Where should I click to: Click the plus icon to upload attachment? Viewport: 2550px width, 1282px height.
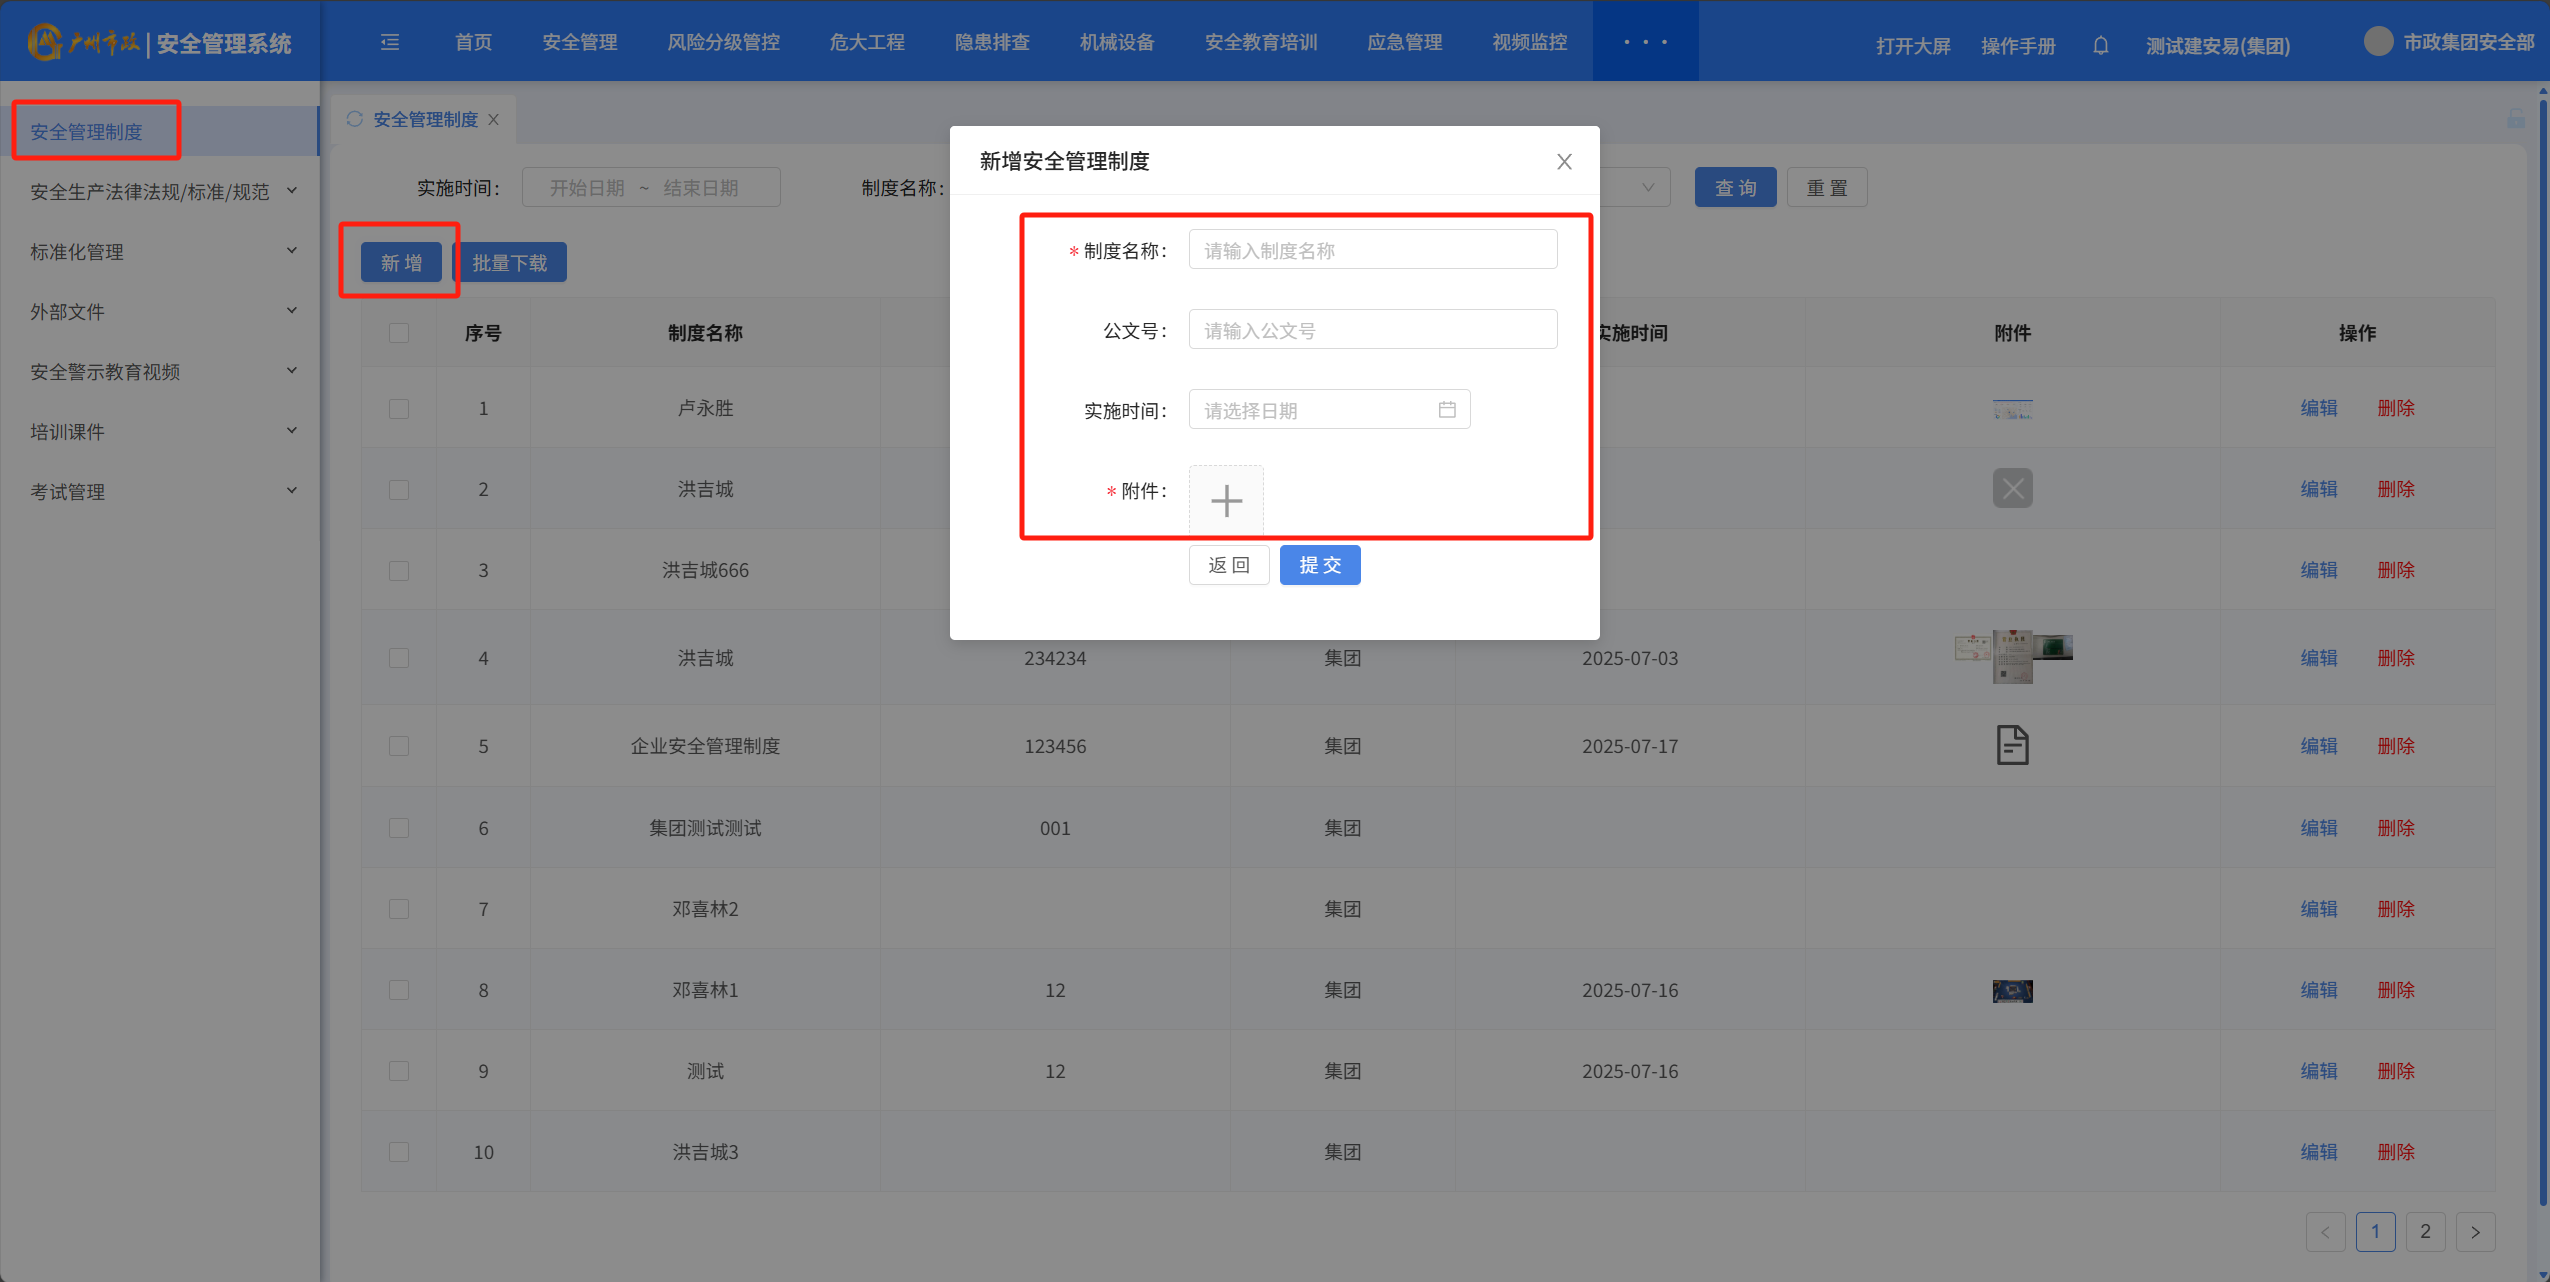point(1226,500)
